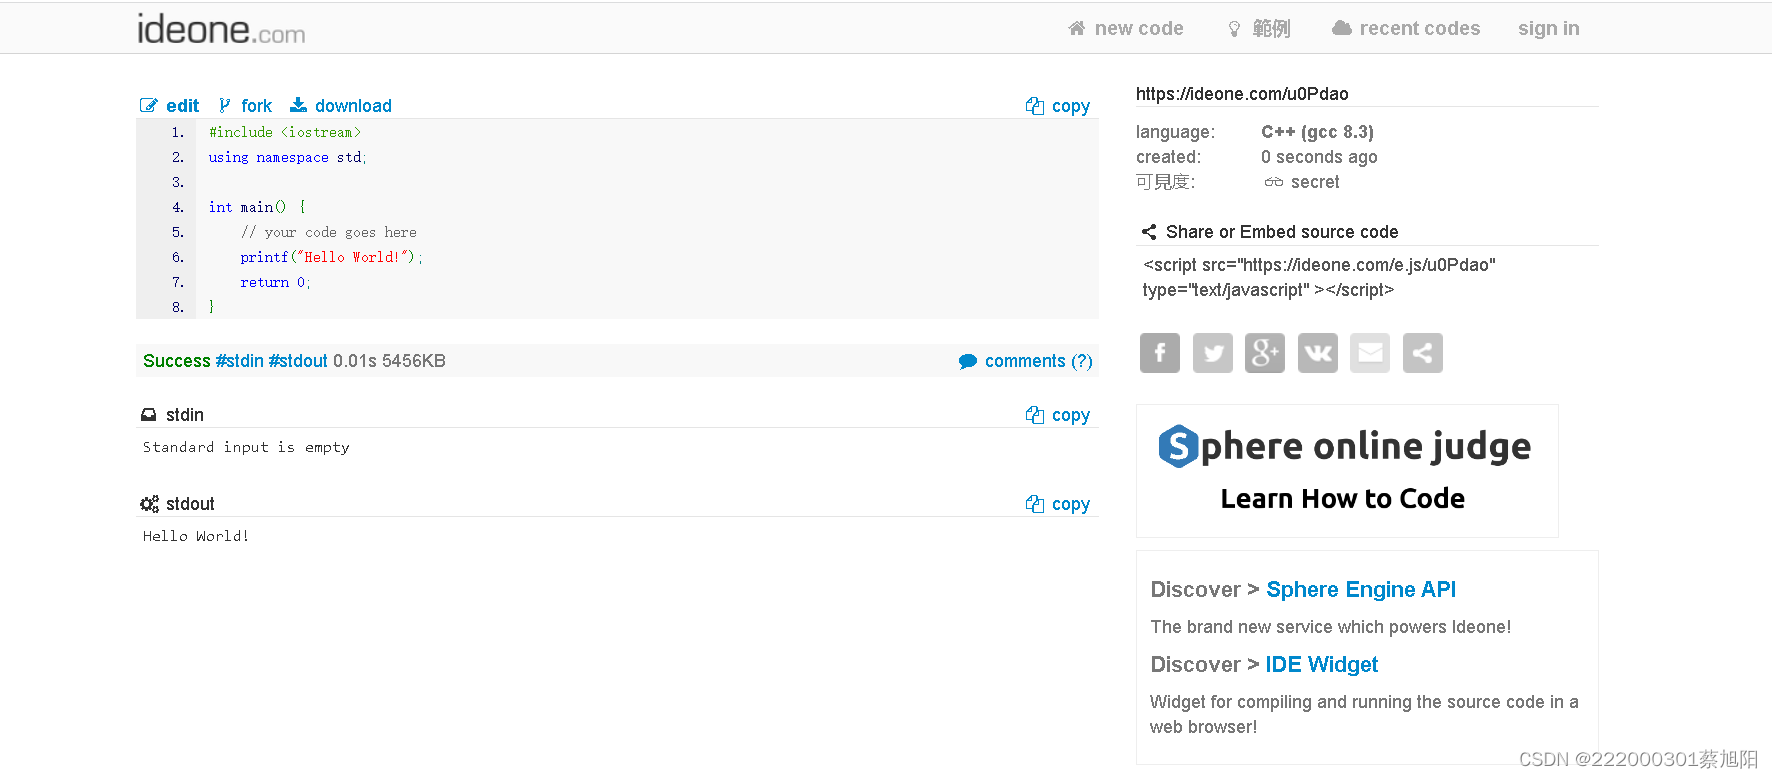Share on Twitter
This screenshot has height=778, width=1772.
click(1213, 353)
